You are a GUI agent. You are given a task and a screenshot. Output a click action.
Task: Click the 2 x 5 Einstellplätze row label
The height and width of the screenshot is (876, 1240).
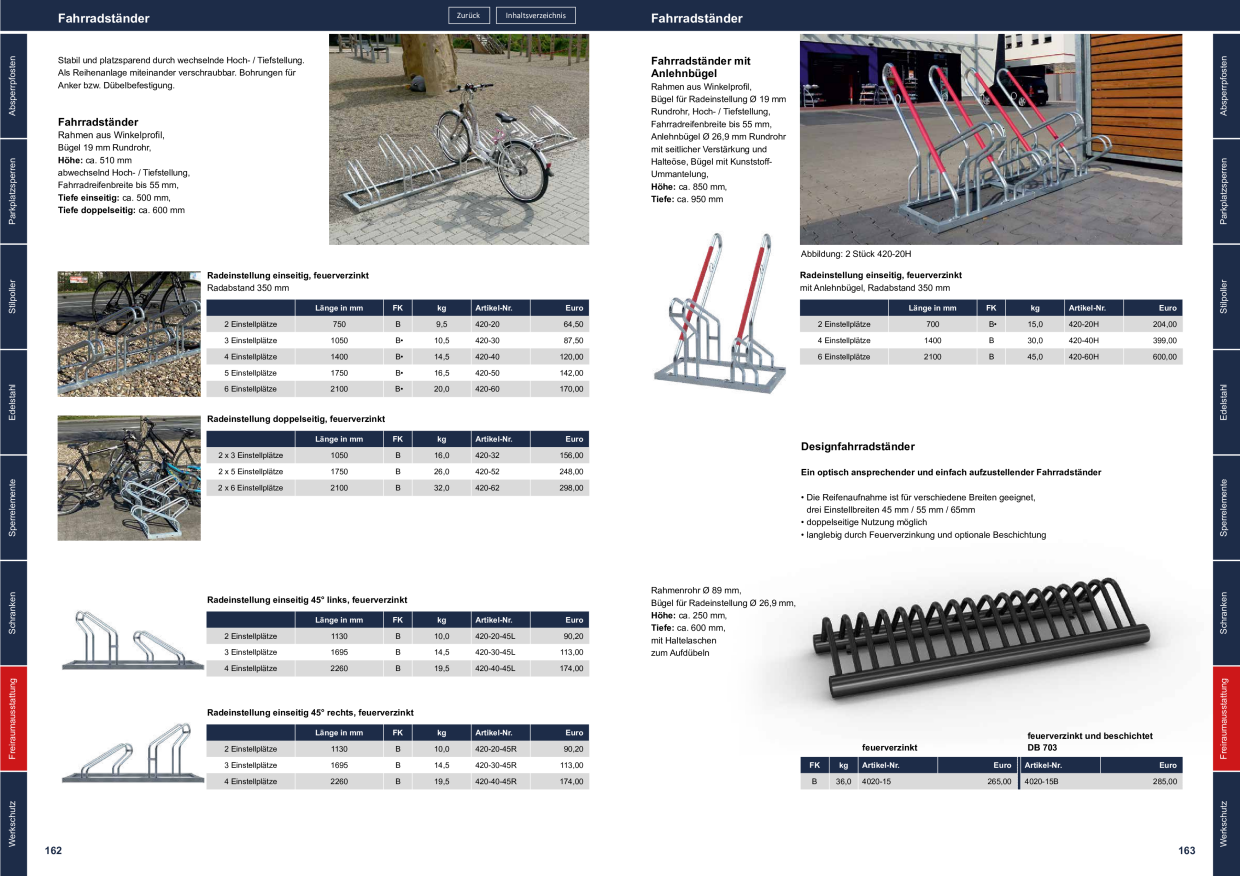(251, 471)
